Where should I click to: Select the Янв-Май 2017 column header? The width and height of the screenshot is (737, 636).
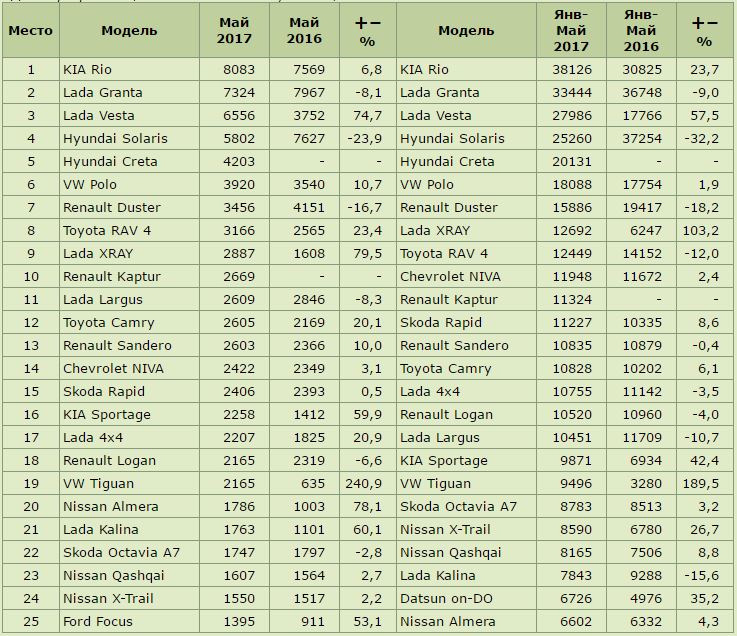point(571,31)
